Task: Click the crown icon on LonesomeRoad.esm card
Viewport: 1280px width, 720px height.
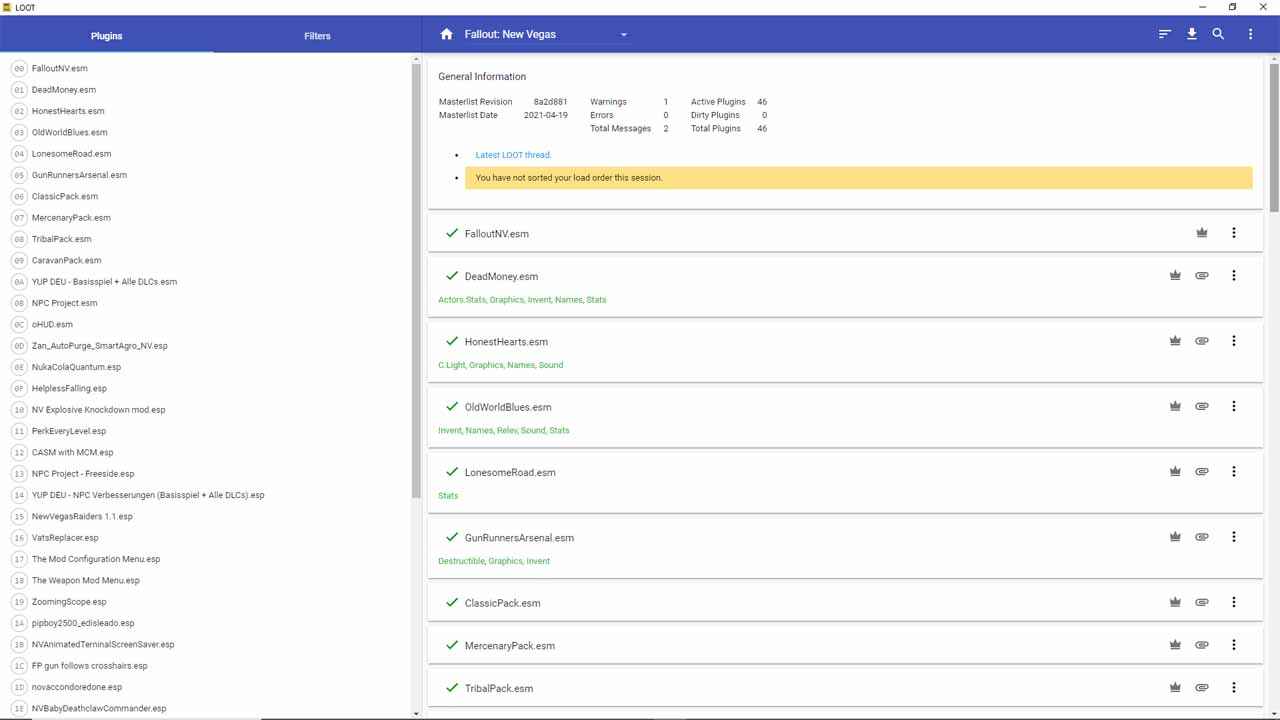Action: pos(1175,471)
